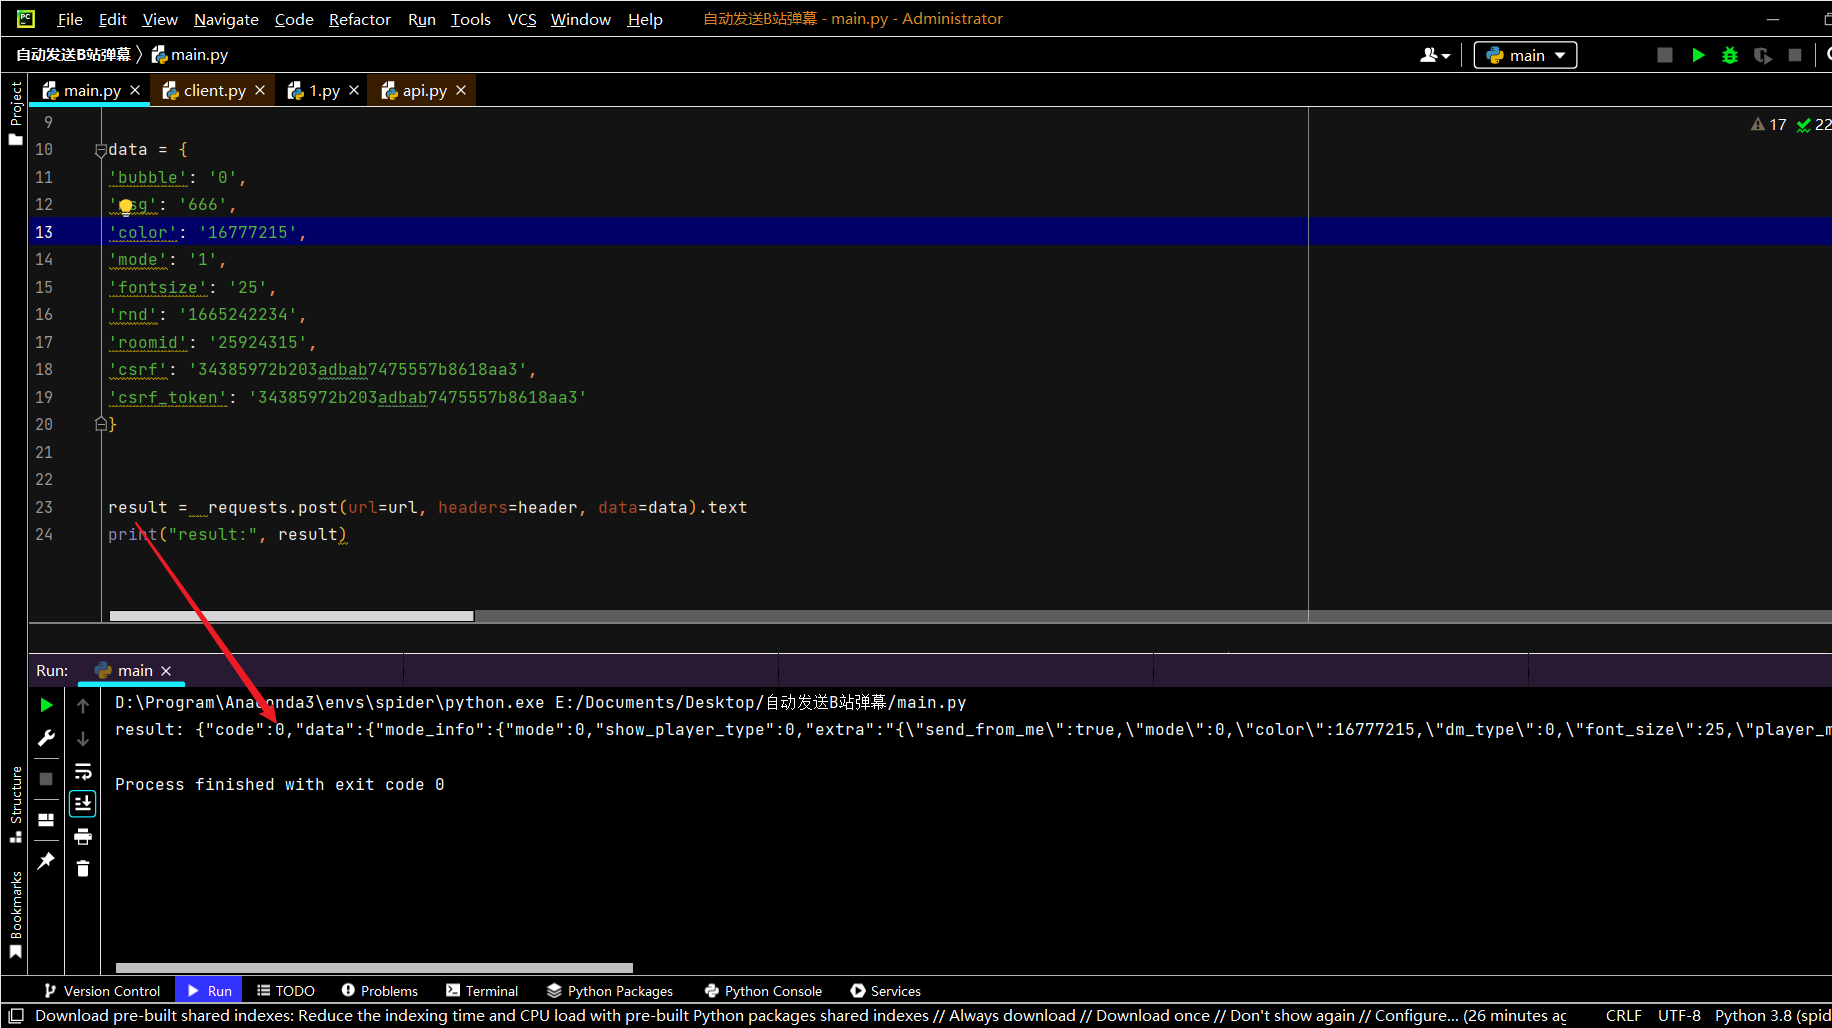The image size is (1832, 1028).
Task: Collapse the fold marker at line 20
Action: [100, 424]
